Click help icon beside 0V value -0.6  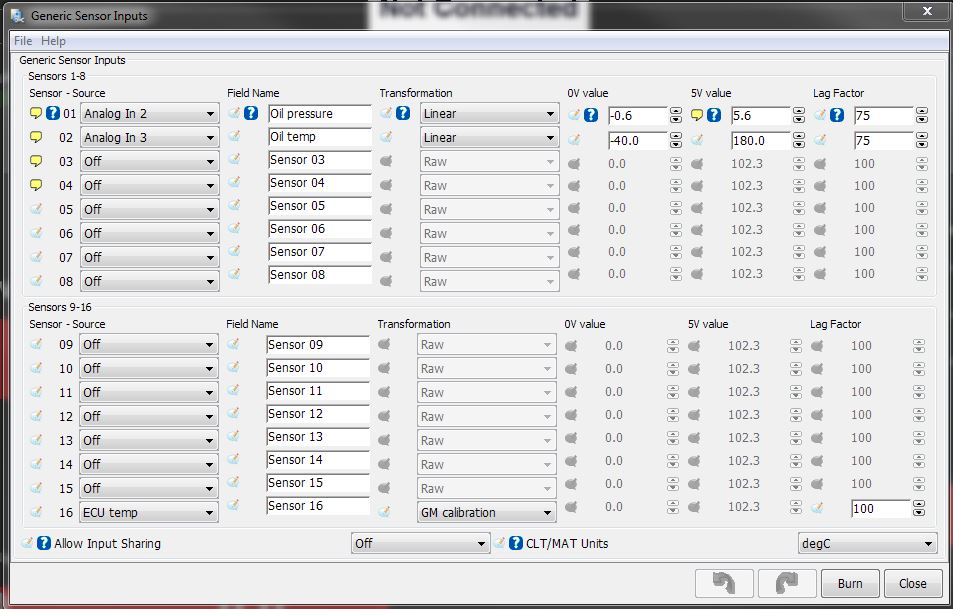pos(591,115)
